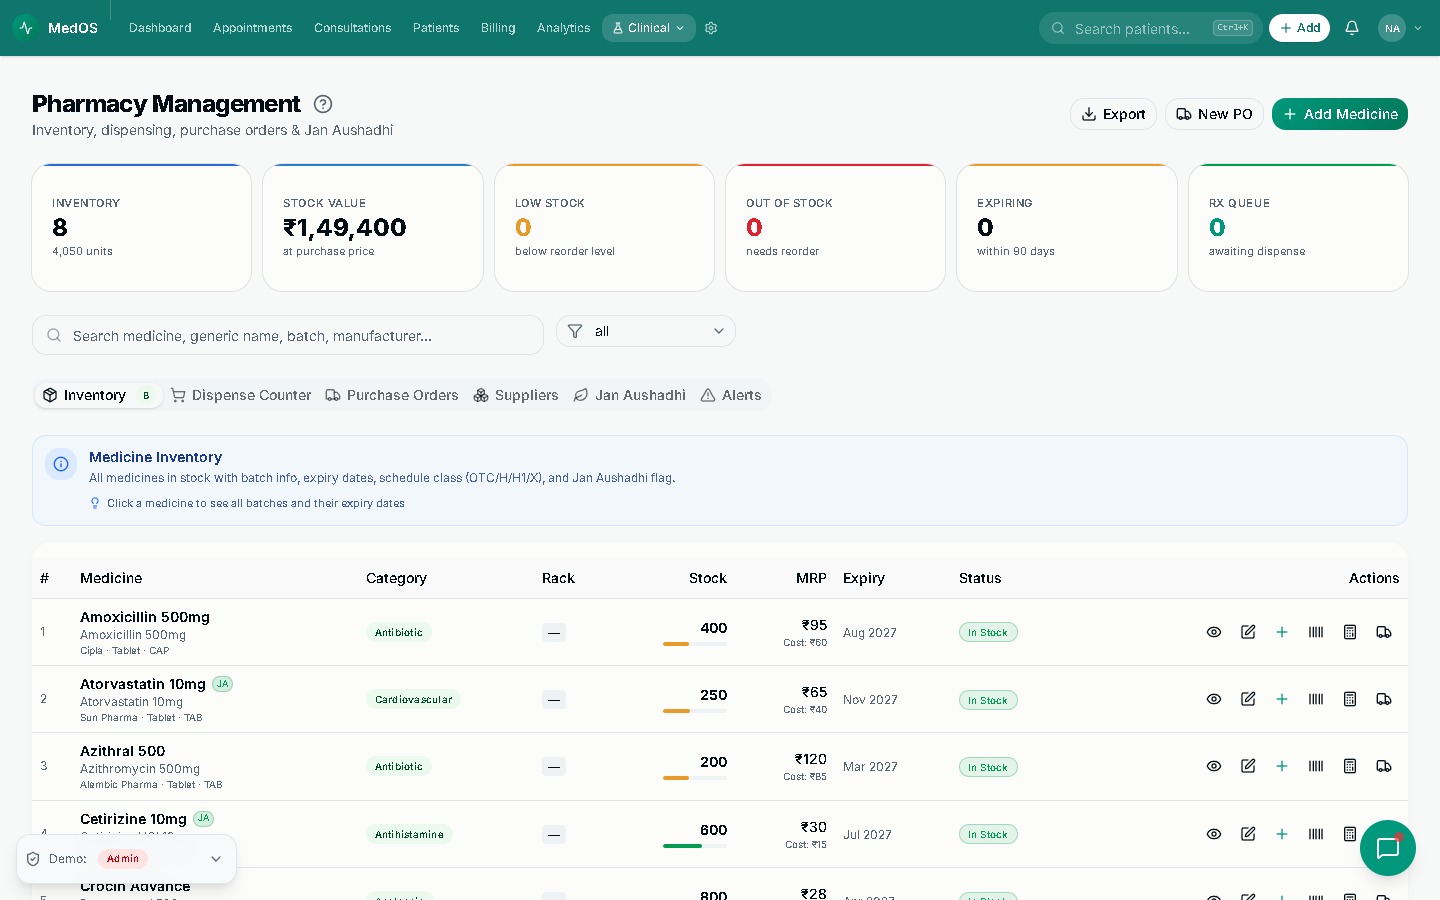
Task: Click the Low Stock summary card
Action: coord(604,228)
